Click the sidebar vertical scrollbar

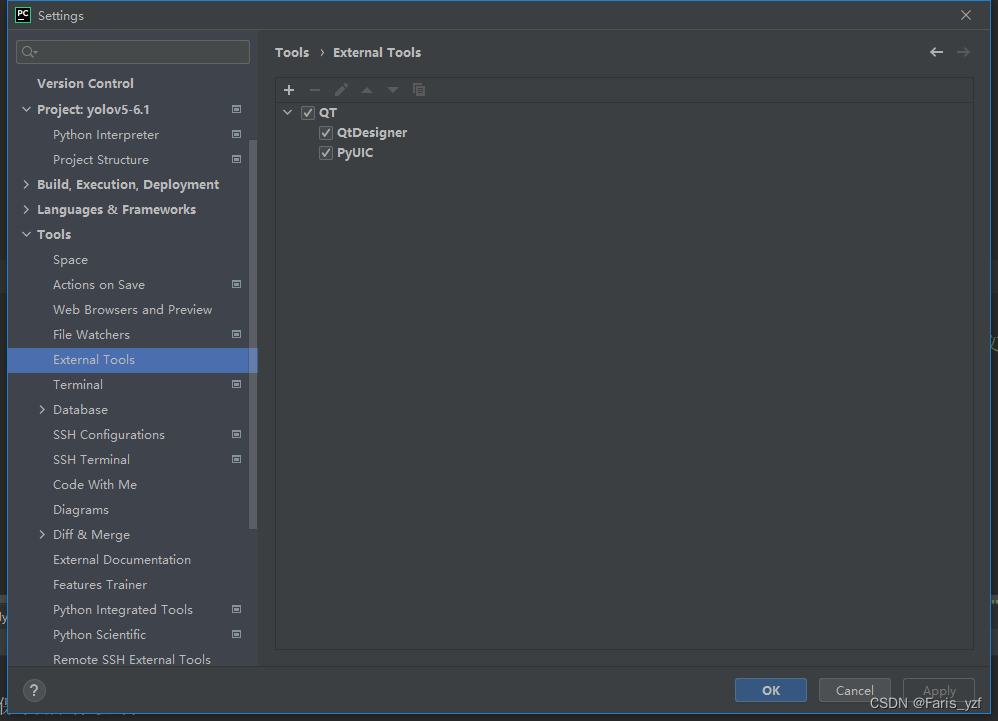pos(253,334)
